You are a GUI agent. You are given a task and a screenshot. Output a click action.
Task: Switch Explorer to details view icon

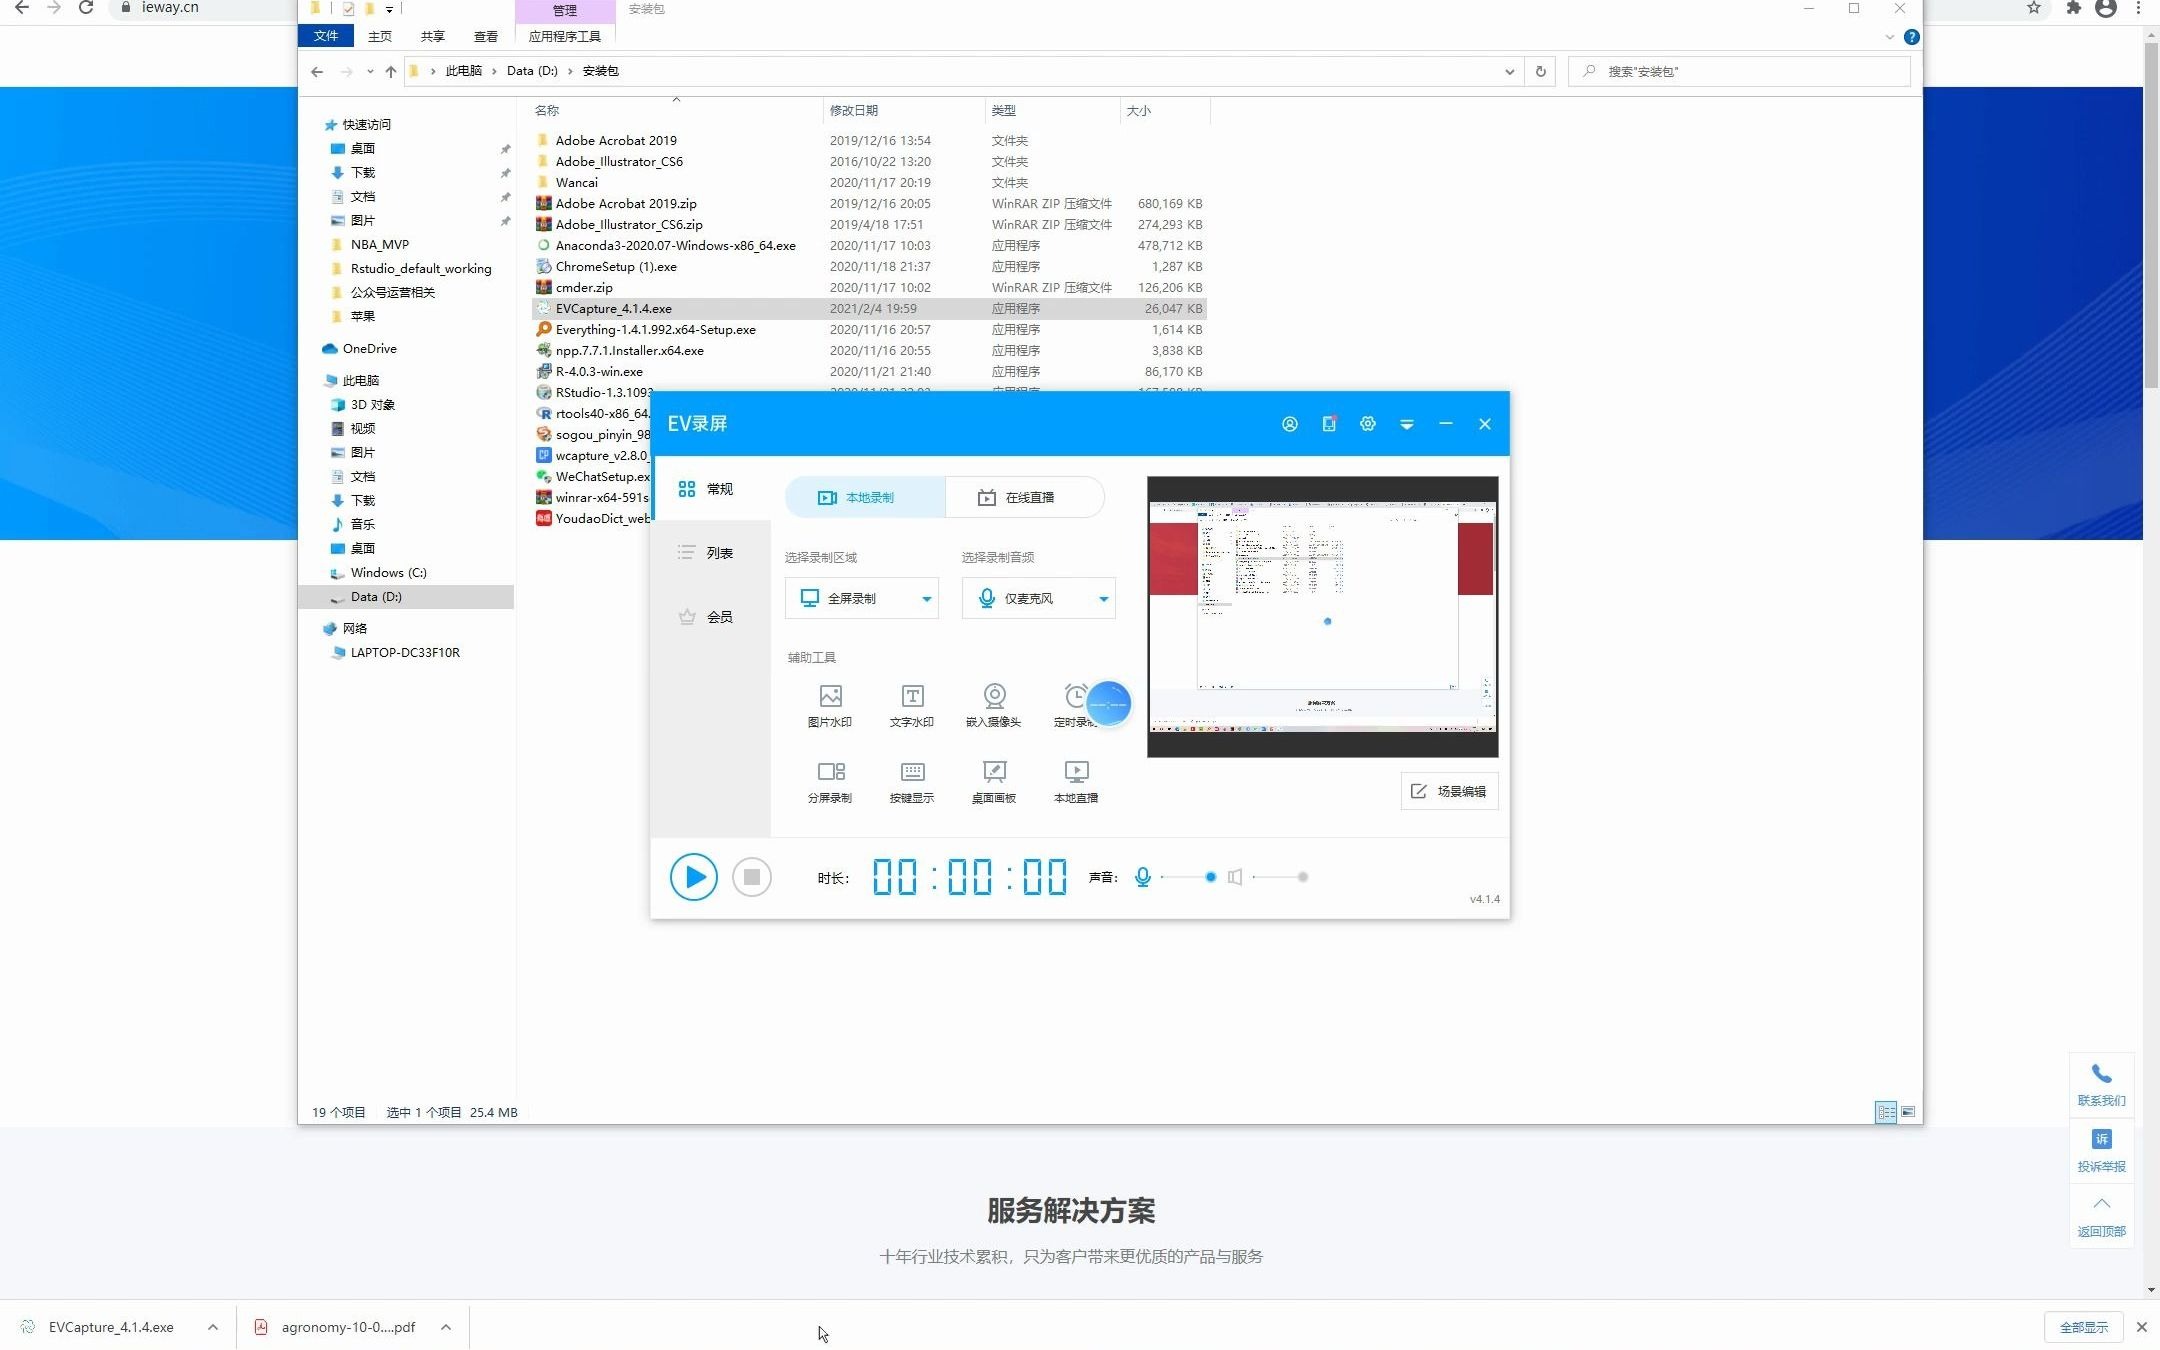click(1886, 1112)
